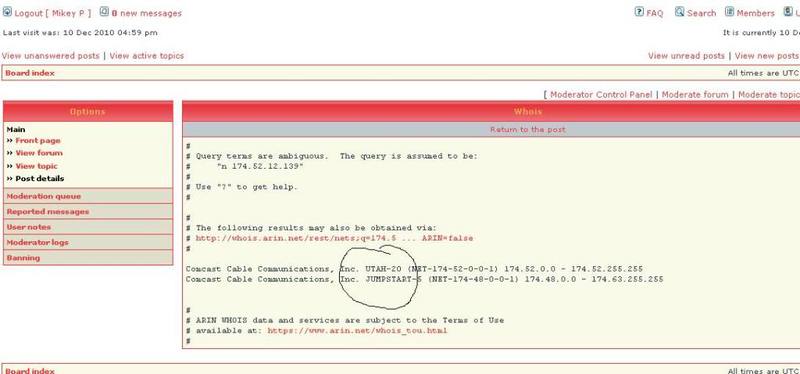800x374 pixels.
Task: Open the Moderate topic link
Action: [769, 94]
